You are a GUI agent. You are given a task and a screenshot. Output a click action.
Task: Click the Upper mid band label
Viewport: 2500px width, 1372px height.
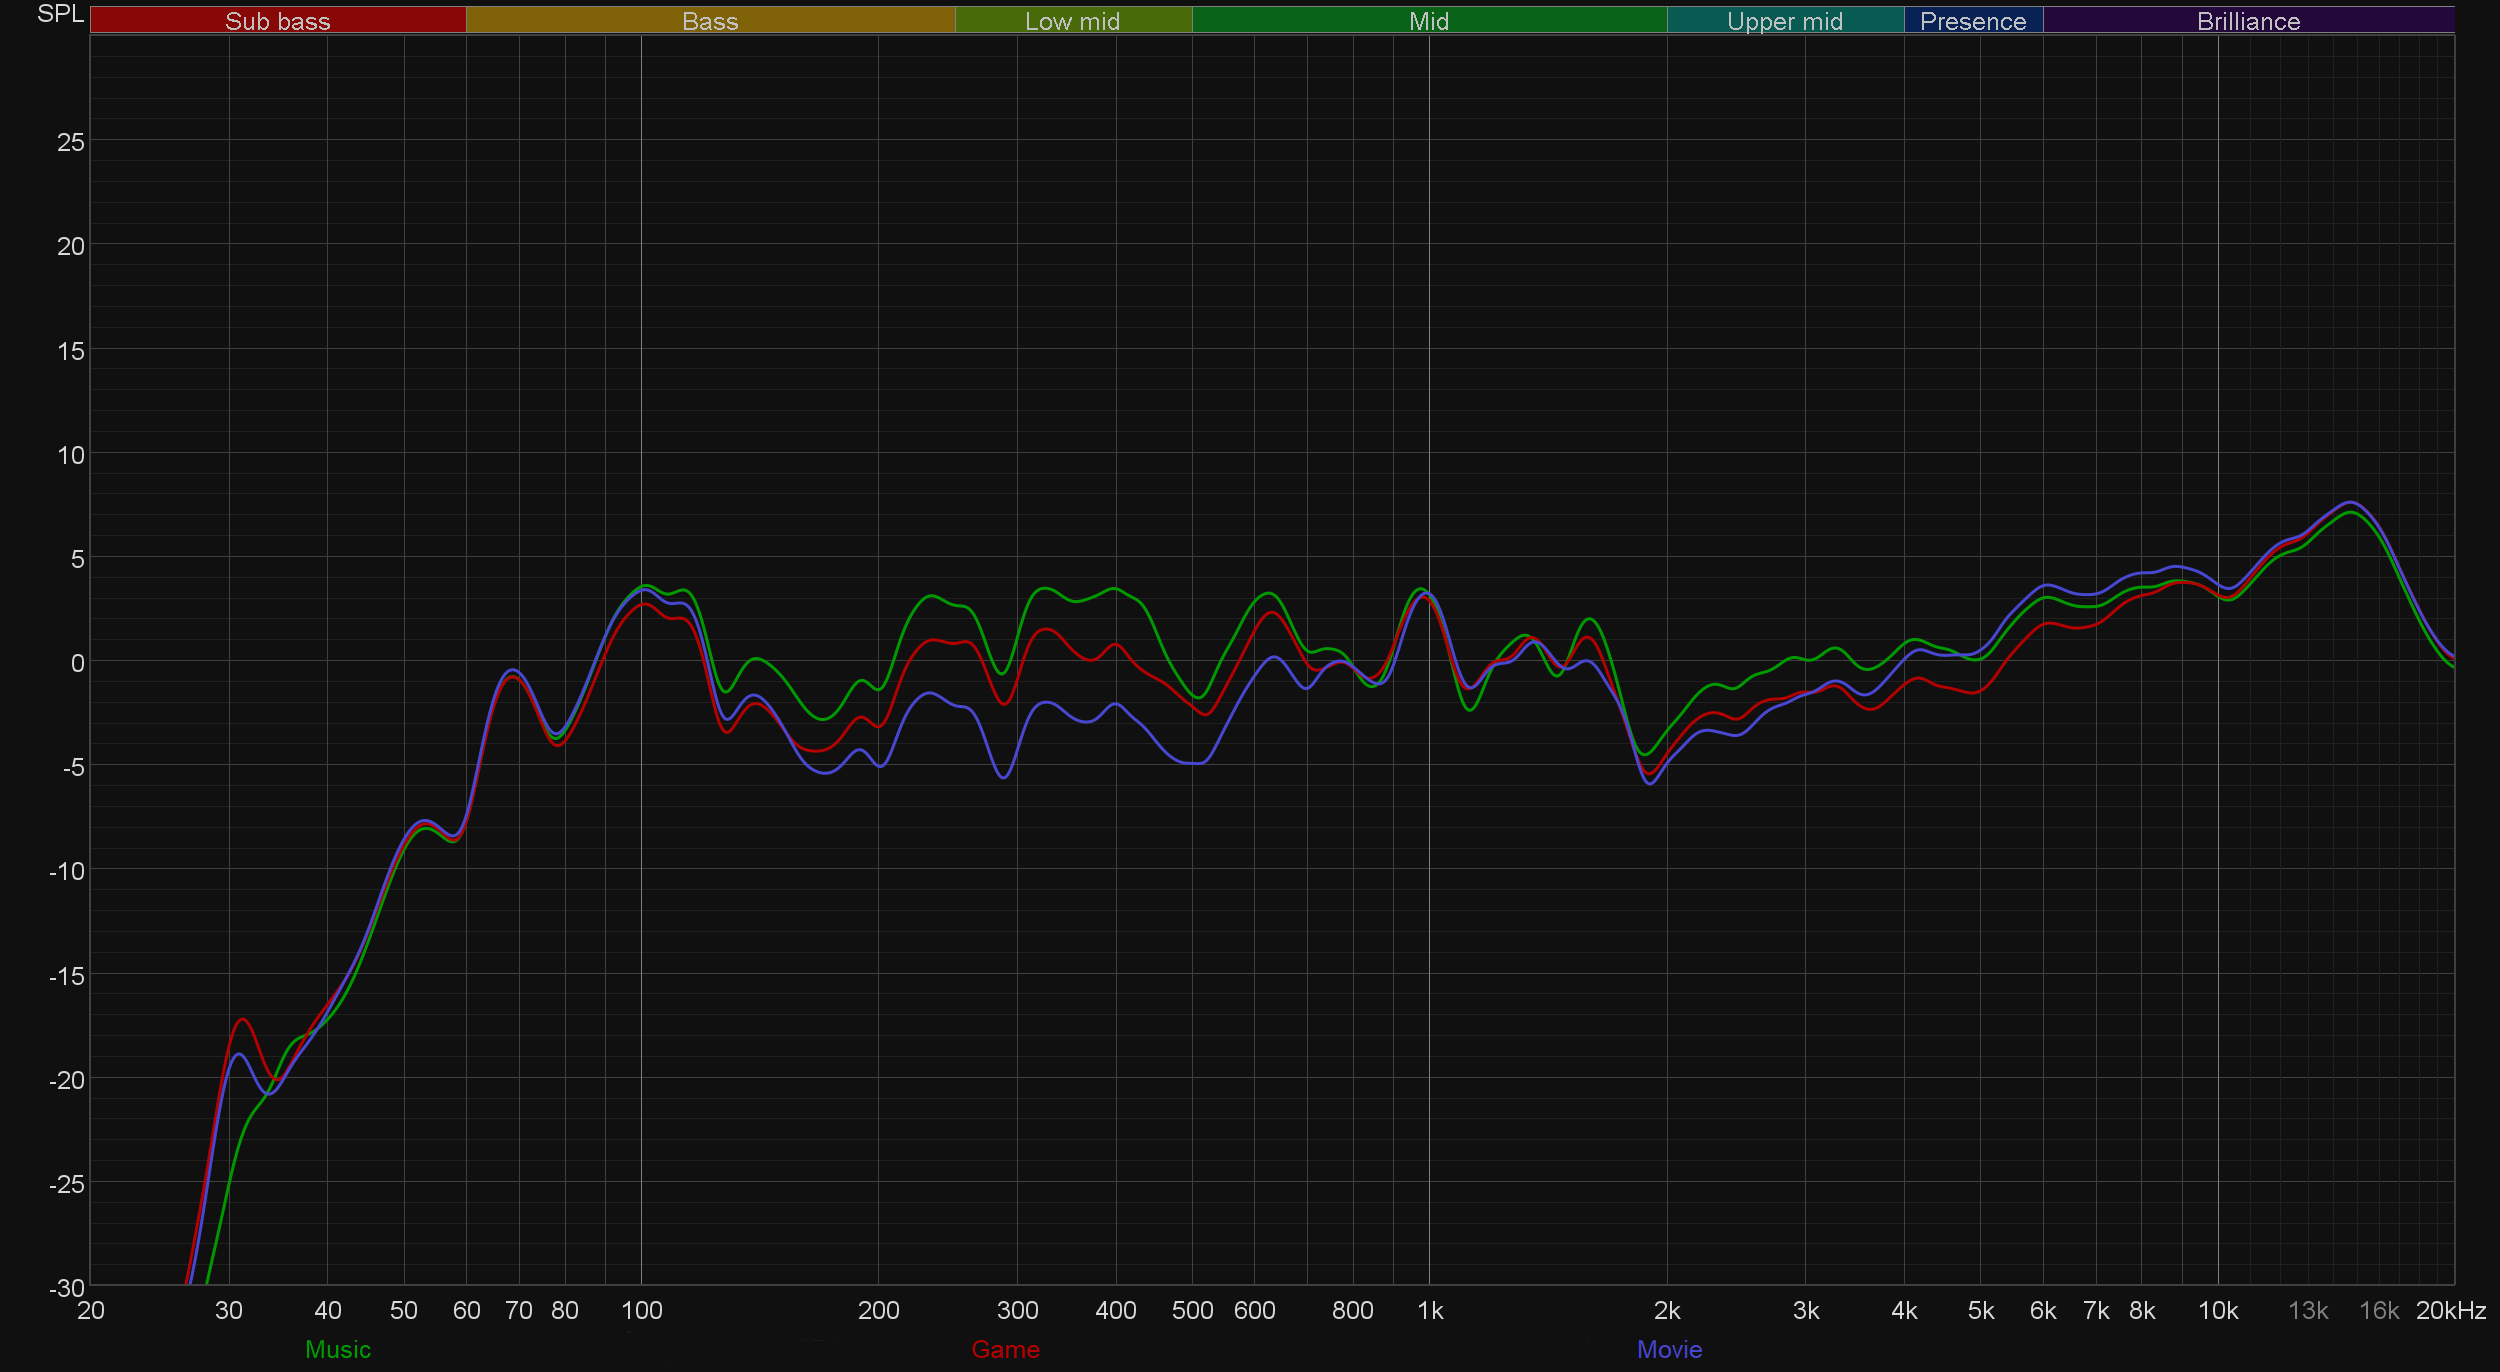(1784, 21)
